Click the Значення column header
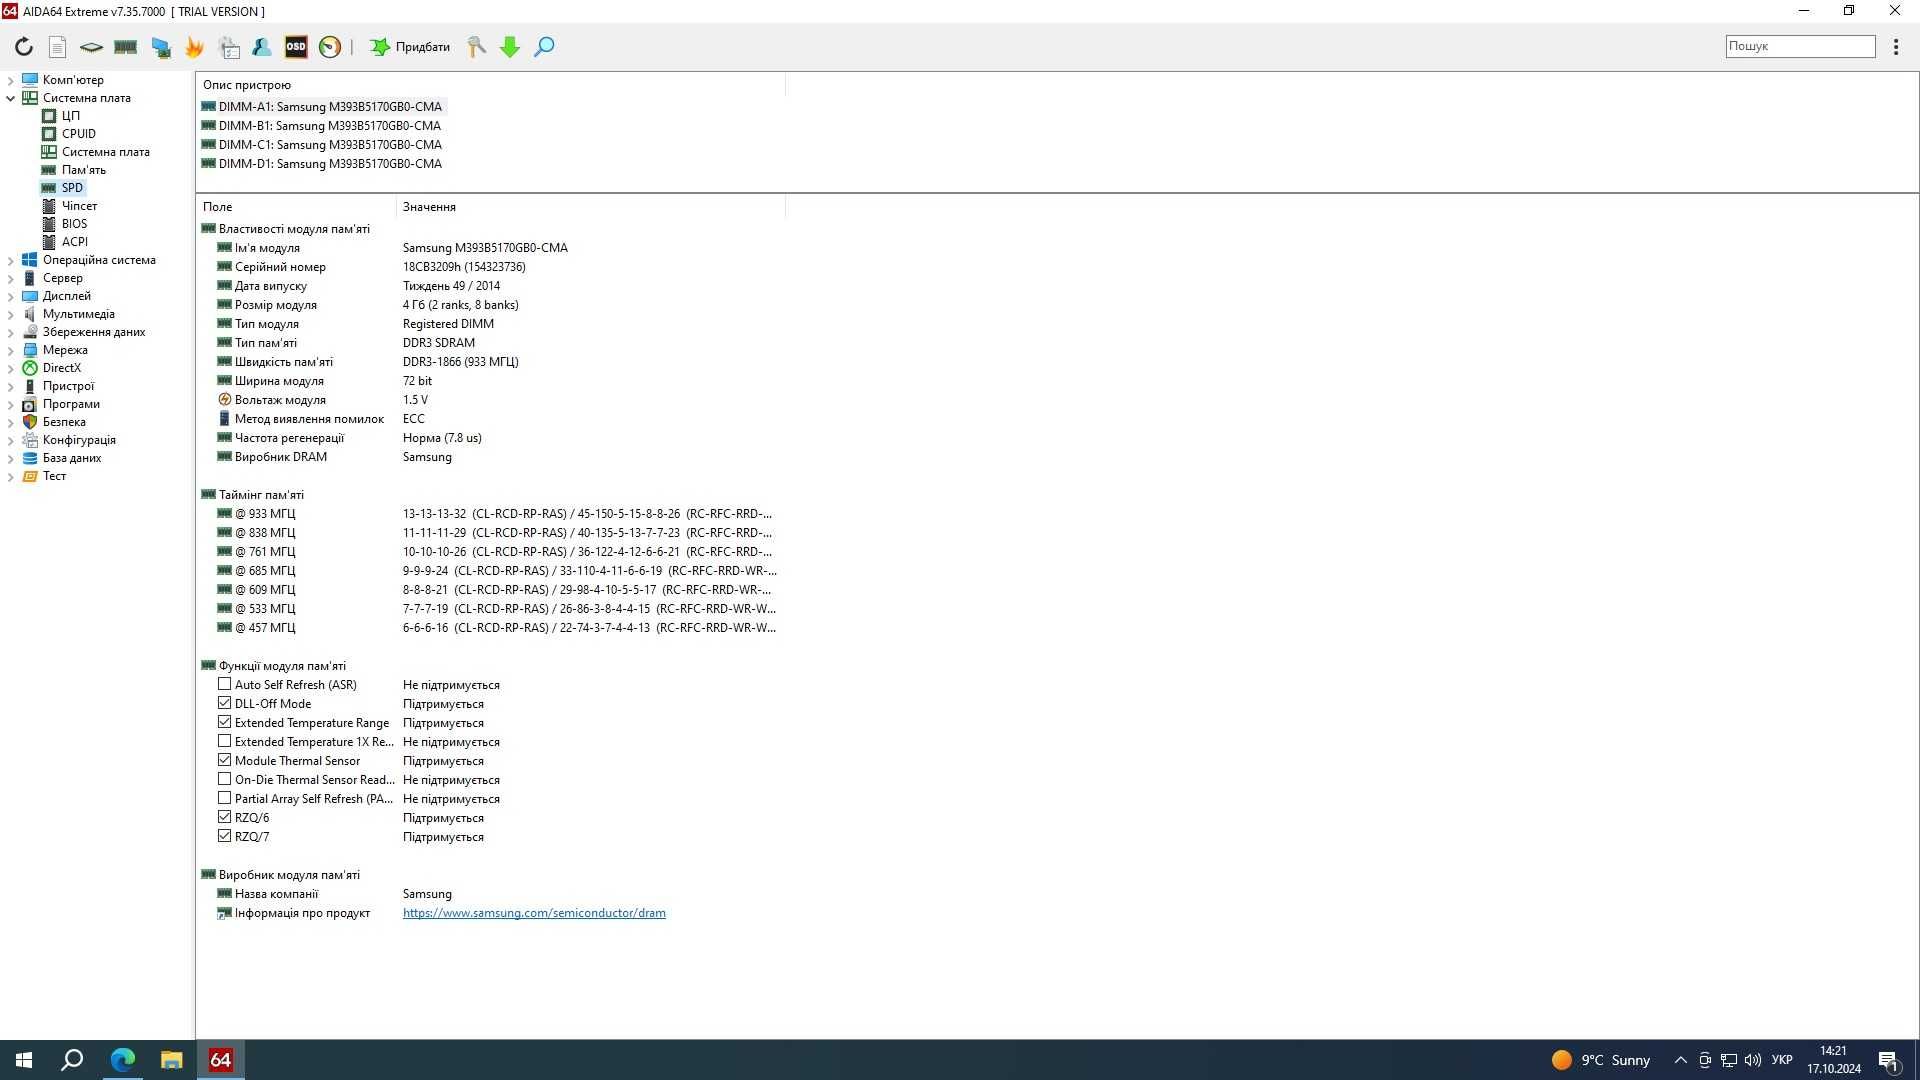Screen dimensions: 1920x1080 (590, 207)
